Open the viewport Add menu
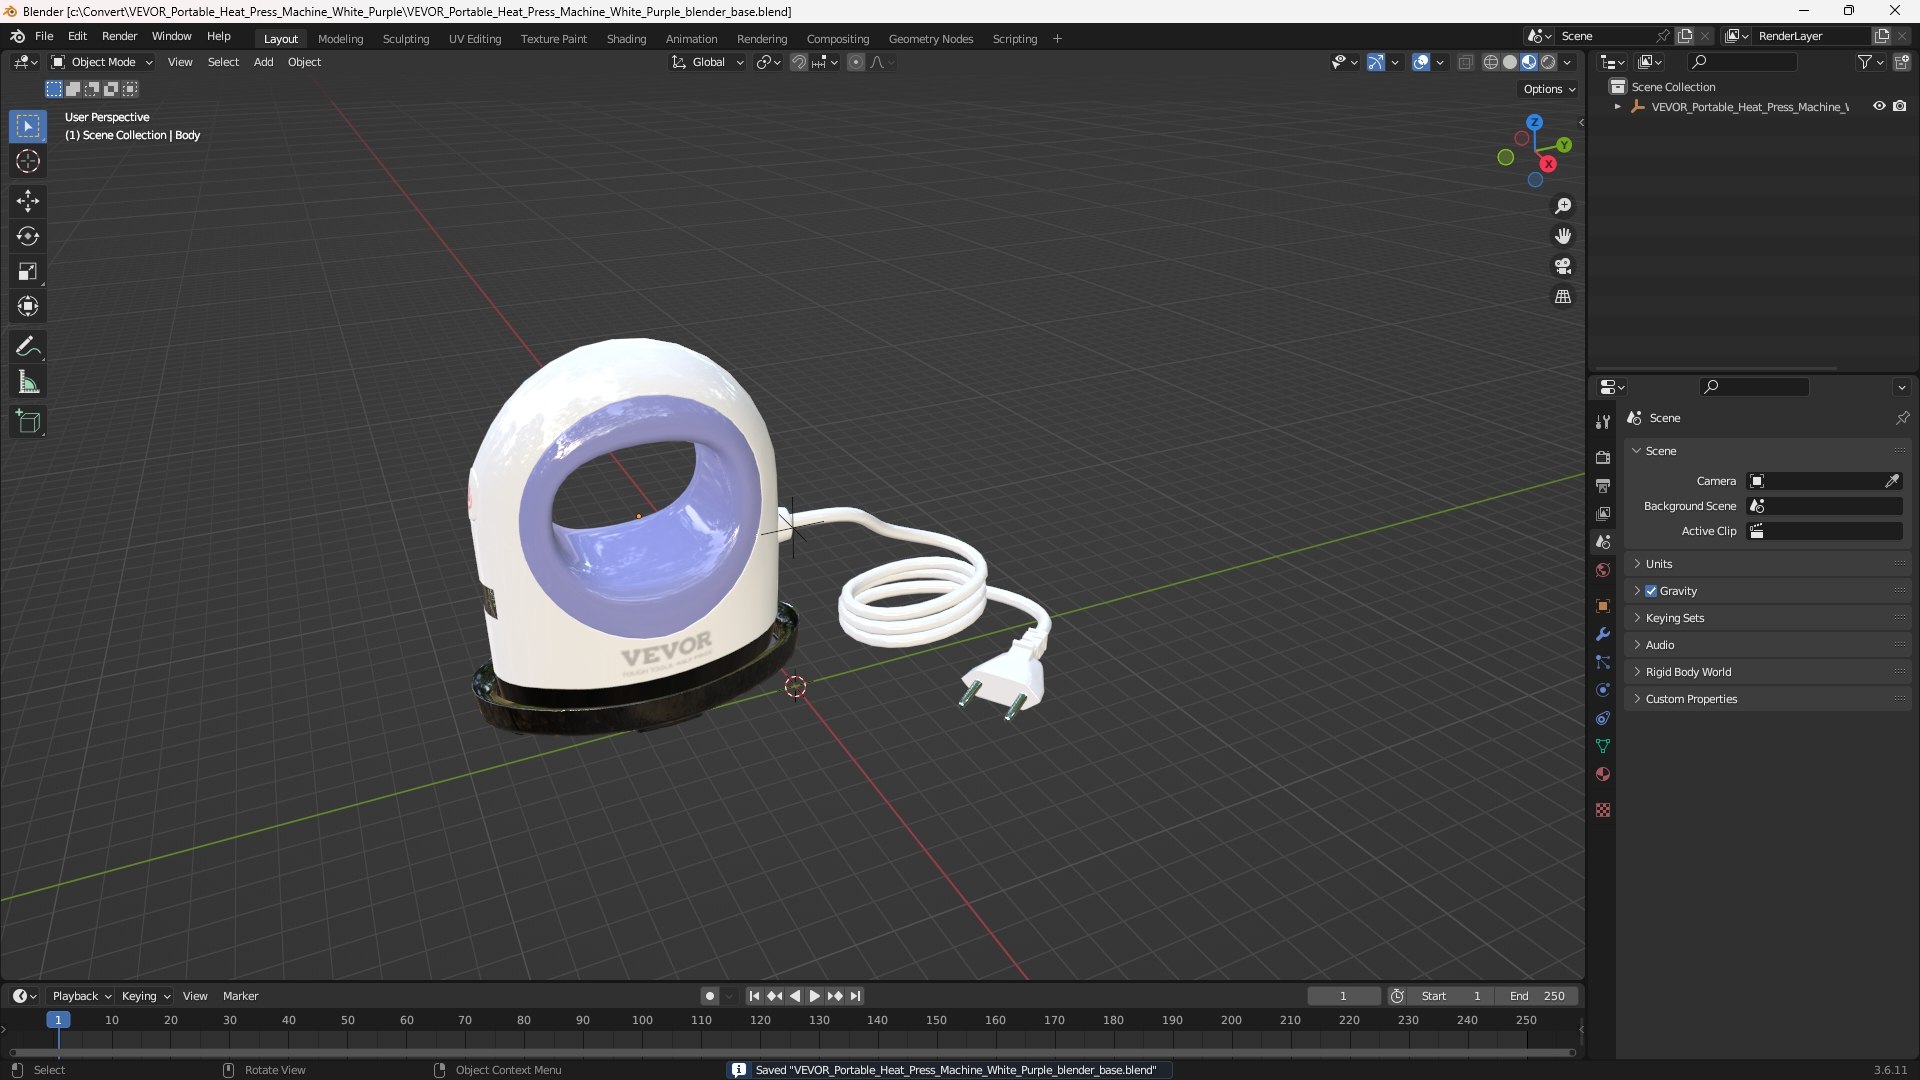 pos(263,62)
